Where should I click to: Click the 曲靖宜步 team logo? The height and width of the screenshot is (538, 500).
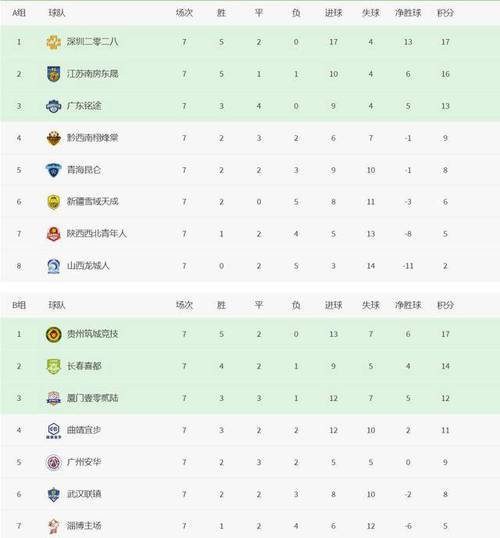(x=54, y=430)
